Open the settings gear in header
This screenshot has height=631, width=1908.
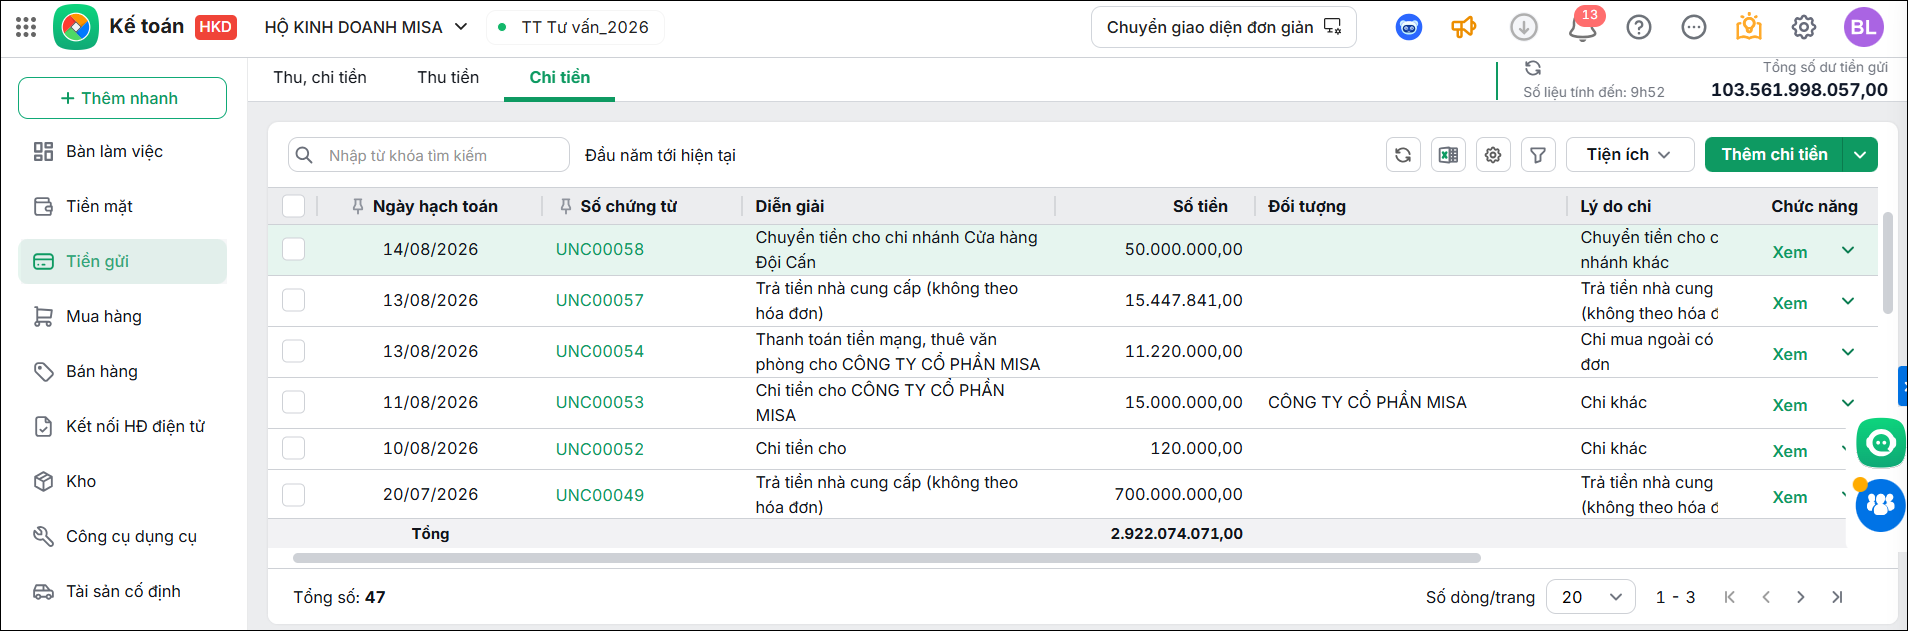[1804, 27]
